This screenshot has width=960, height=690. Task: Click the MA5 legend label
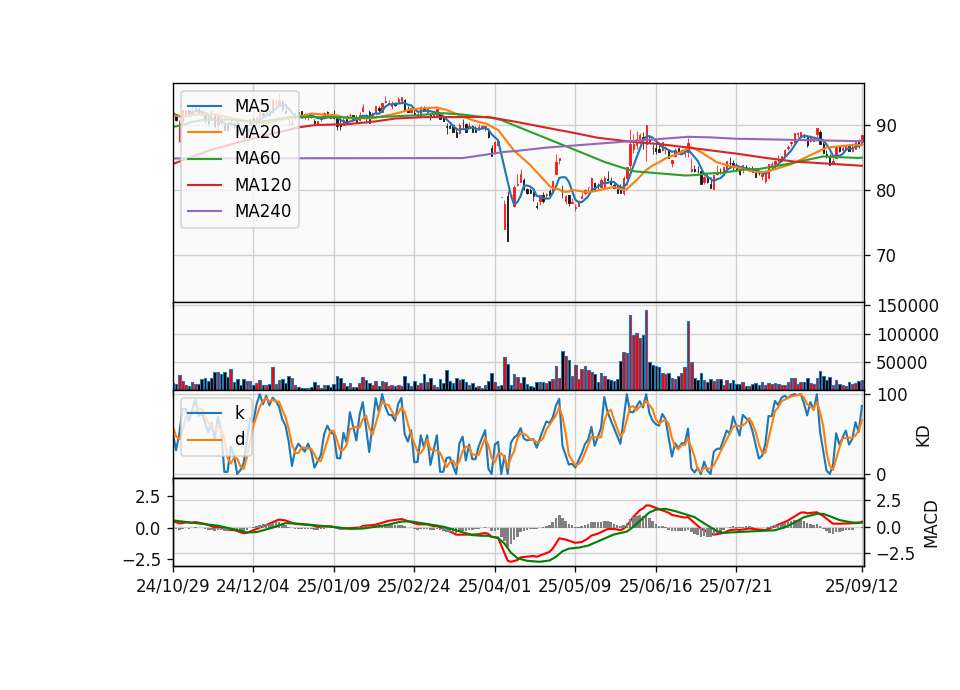(252, 106)
